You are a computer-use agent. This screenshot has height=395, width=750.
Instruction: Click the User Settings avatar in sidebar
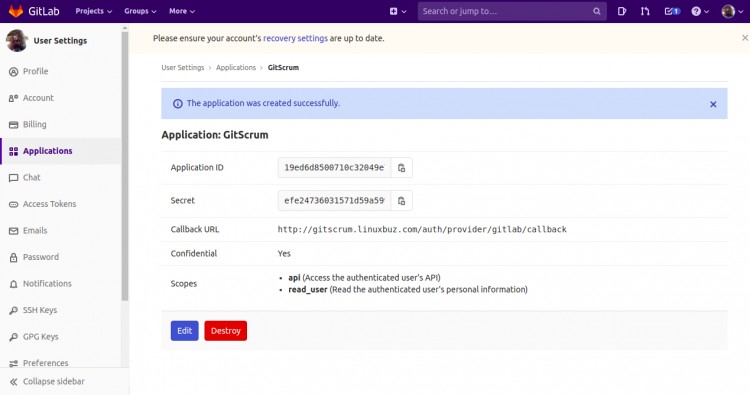[x=17, y=41]
